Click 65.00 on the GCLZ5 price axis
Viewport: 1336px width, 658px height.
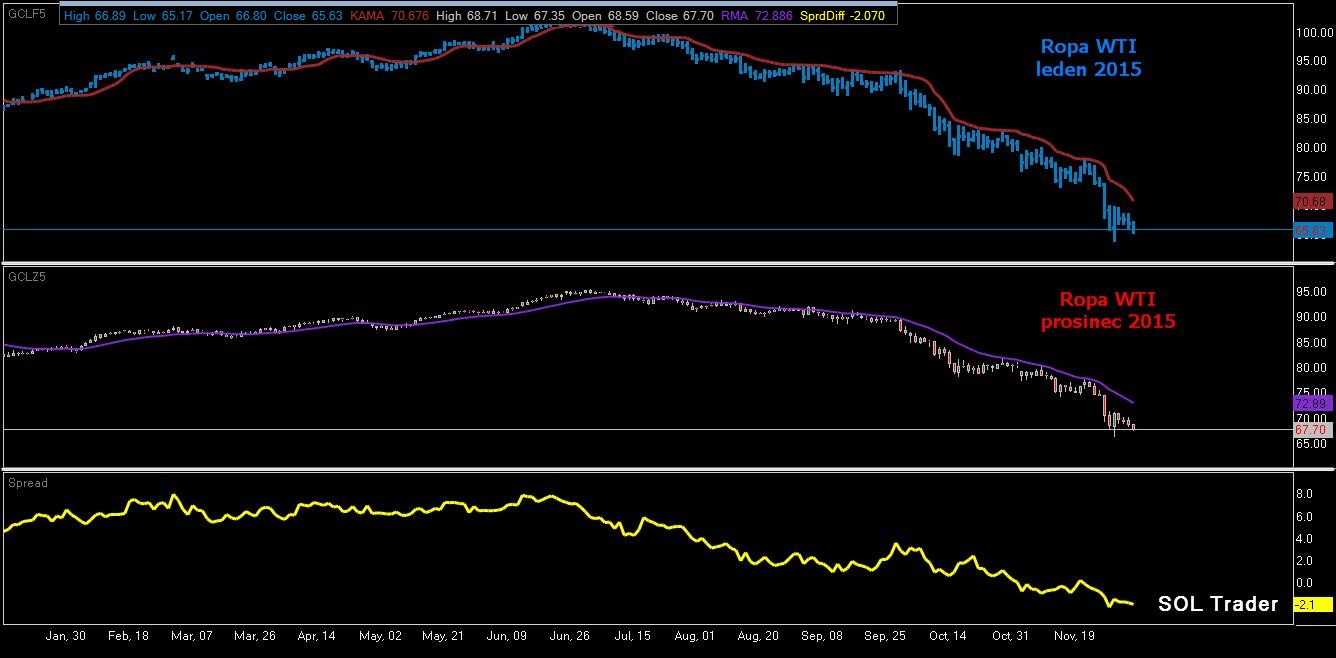coord(1312,442)
